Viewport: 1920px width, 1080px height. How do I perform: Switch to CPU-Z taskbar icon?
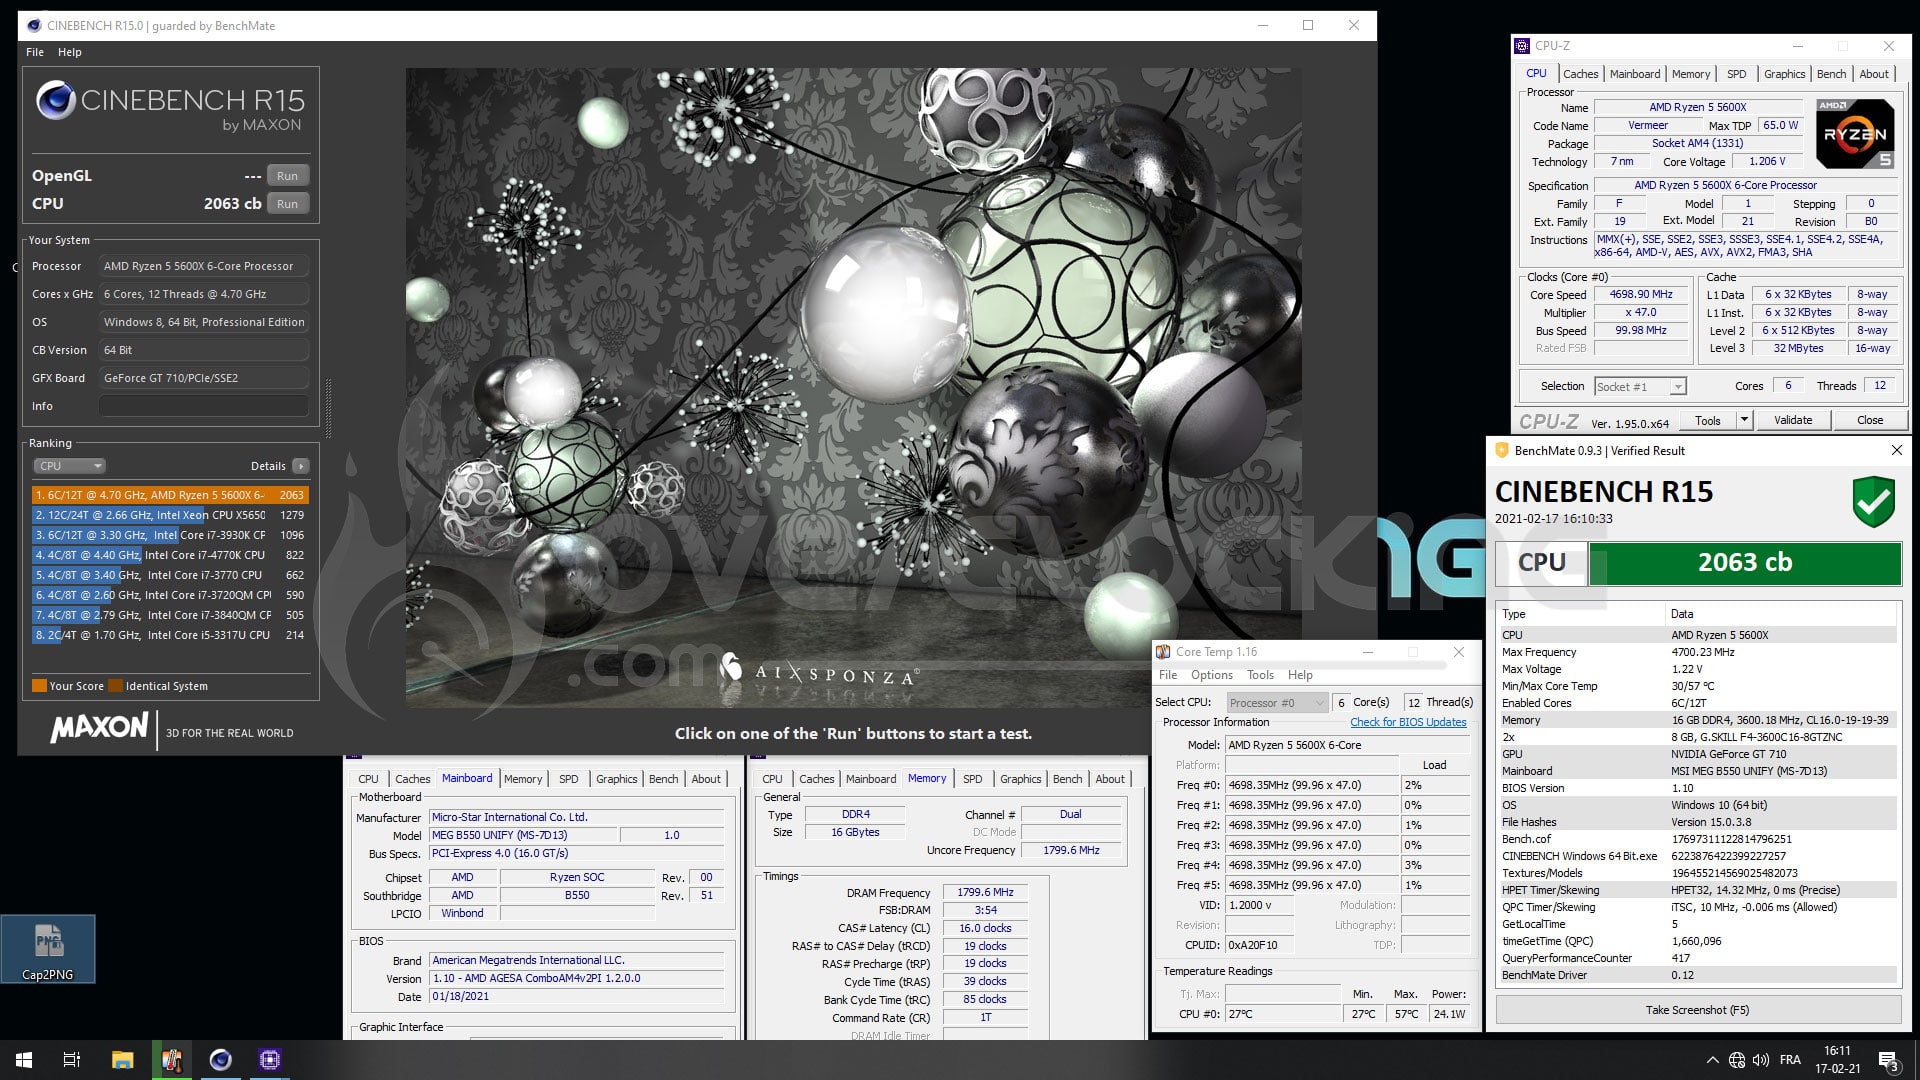point(270,1060)
